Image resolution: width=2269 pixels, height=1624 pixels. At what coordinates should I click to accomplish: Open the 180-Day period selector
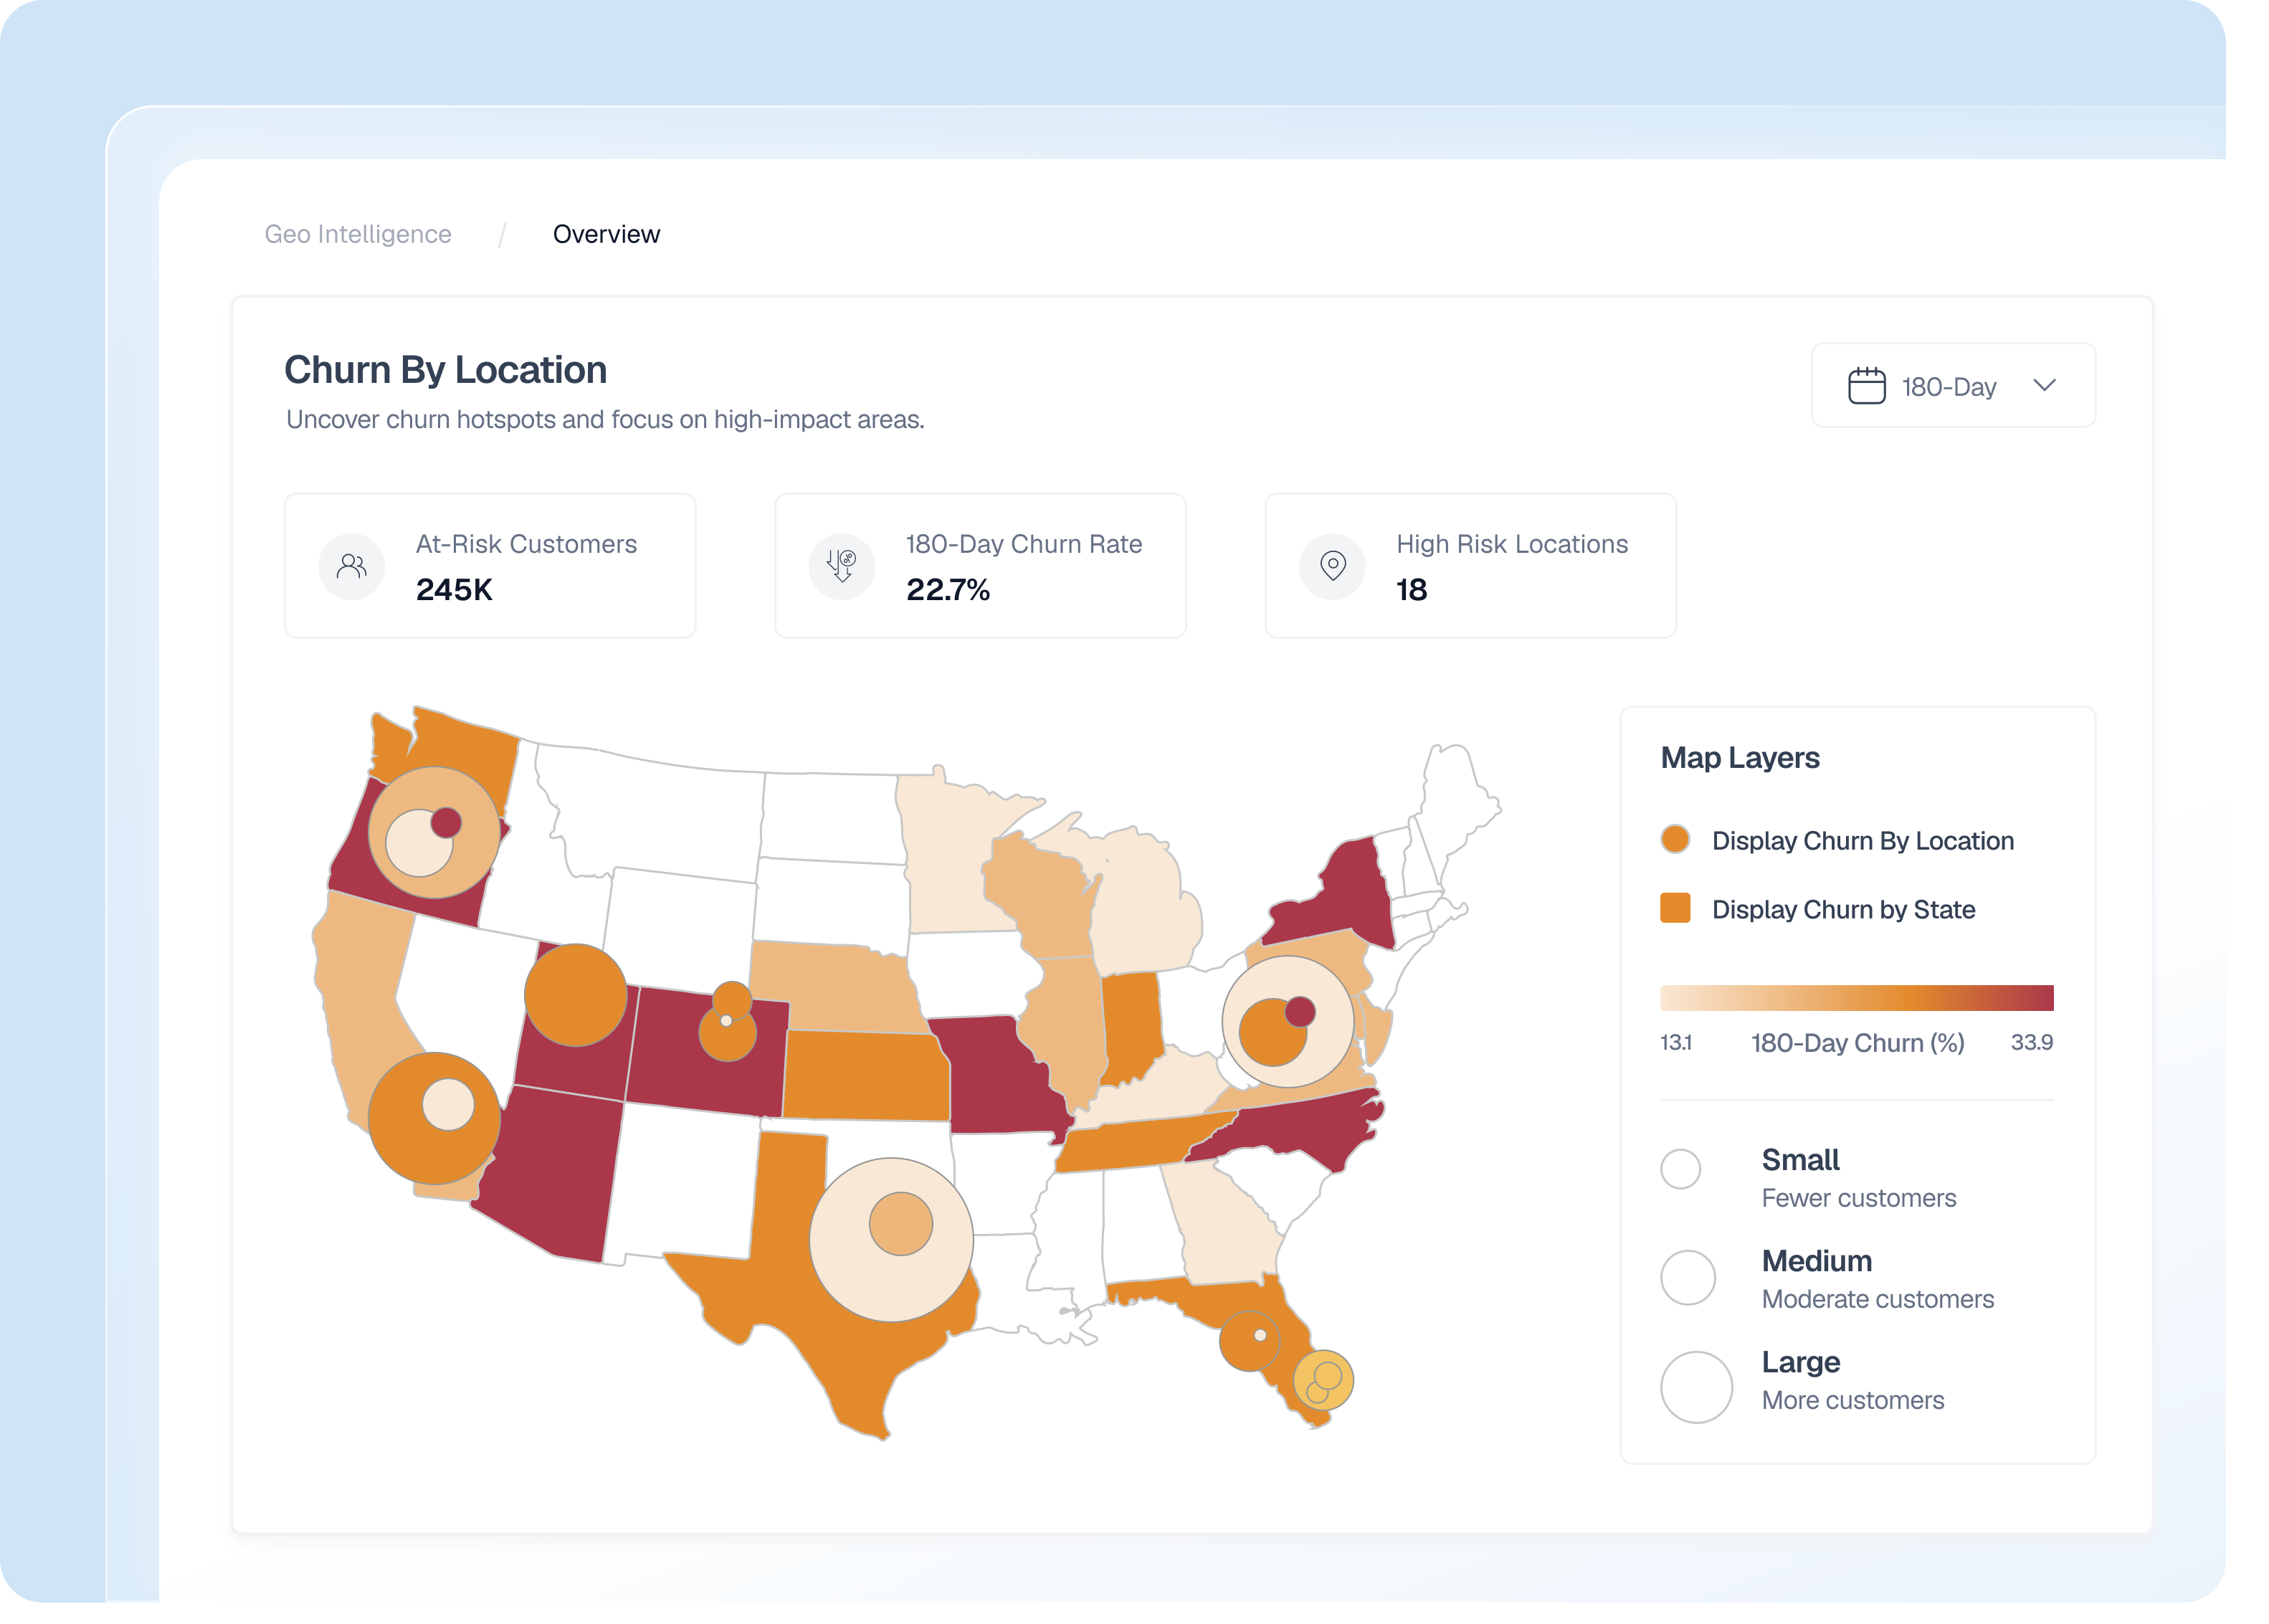pyautogui.click(x=1952, y=386)
